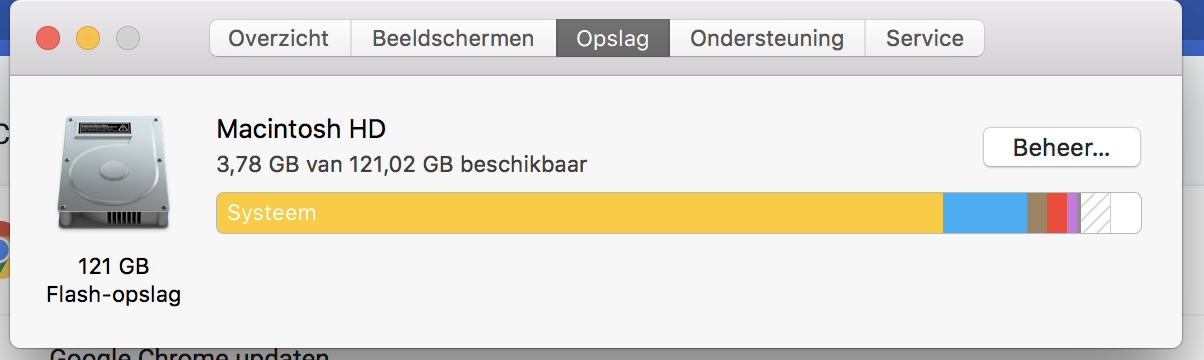Click the white free space segment
Viewport: 1204px width, 360px height.
pyautogui.click(x=1125, y=213)
